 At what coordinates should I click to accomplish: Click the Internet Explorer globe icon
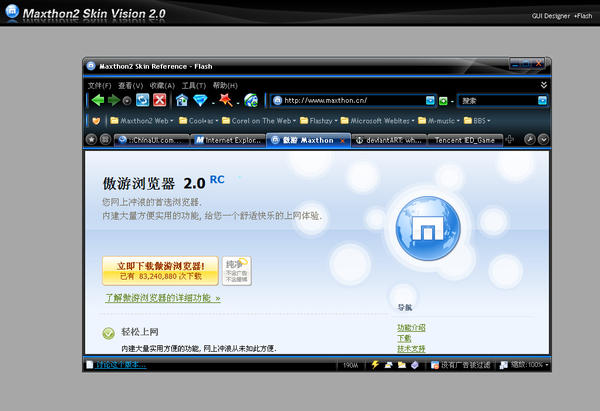[x=251, y=100]
